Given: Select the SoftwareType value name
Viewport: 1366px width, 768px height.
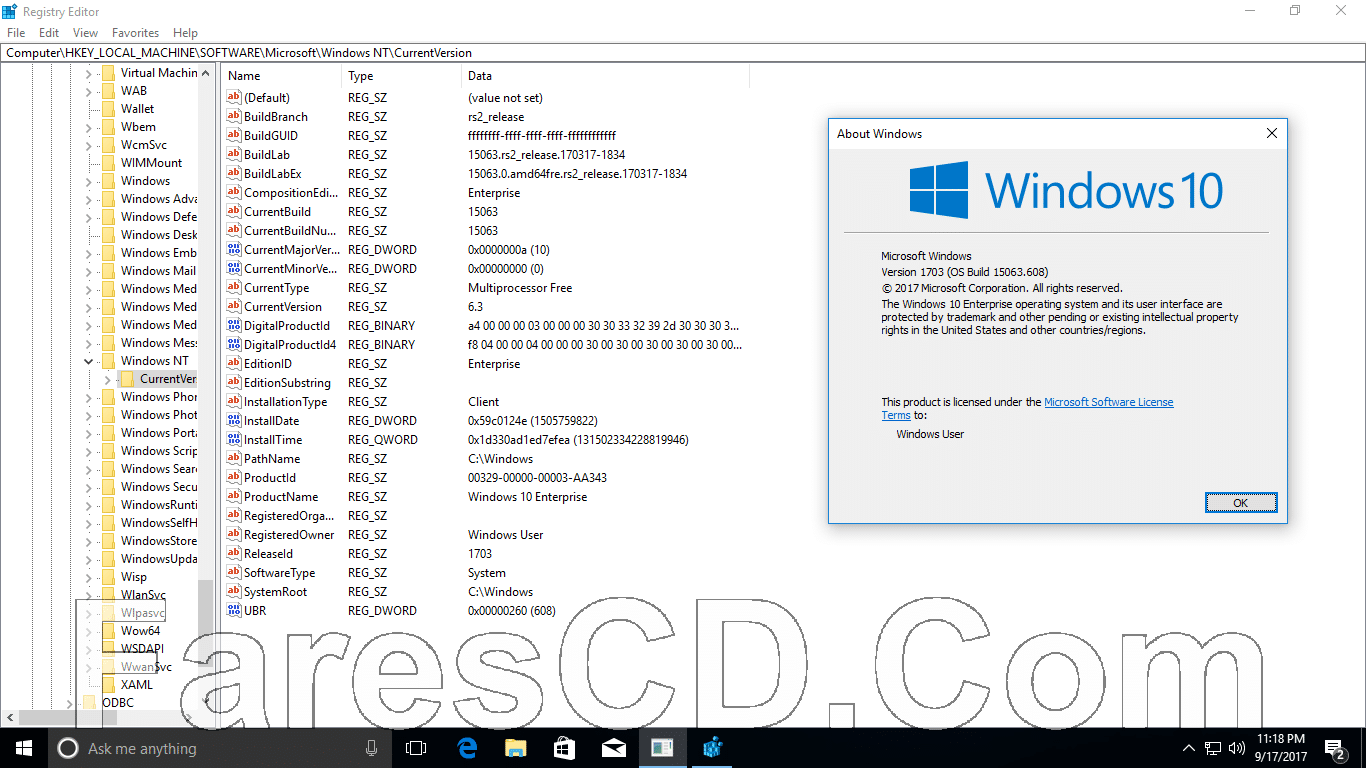Looking at the screenshot, I should click(x=279, y=573).
